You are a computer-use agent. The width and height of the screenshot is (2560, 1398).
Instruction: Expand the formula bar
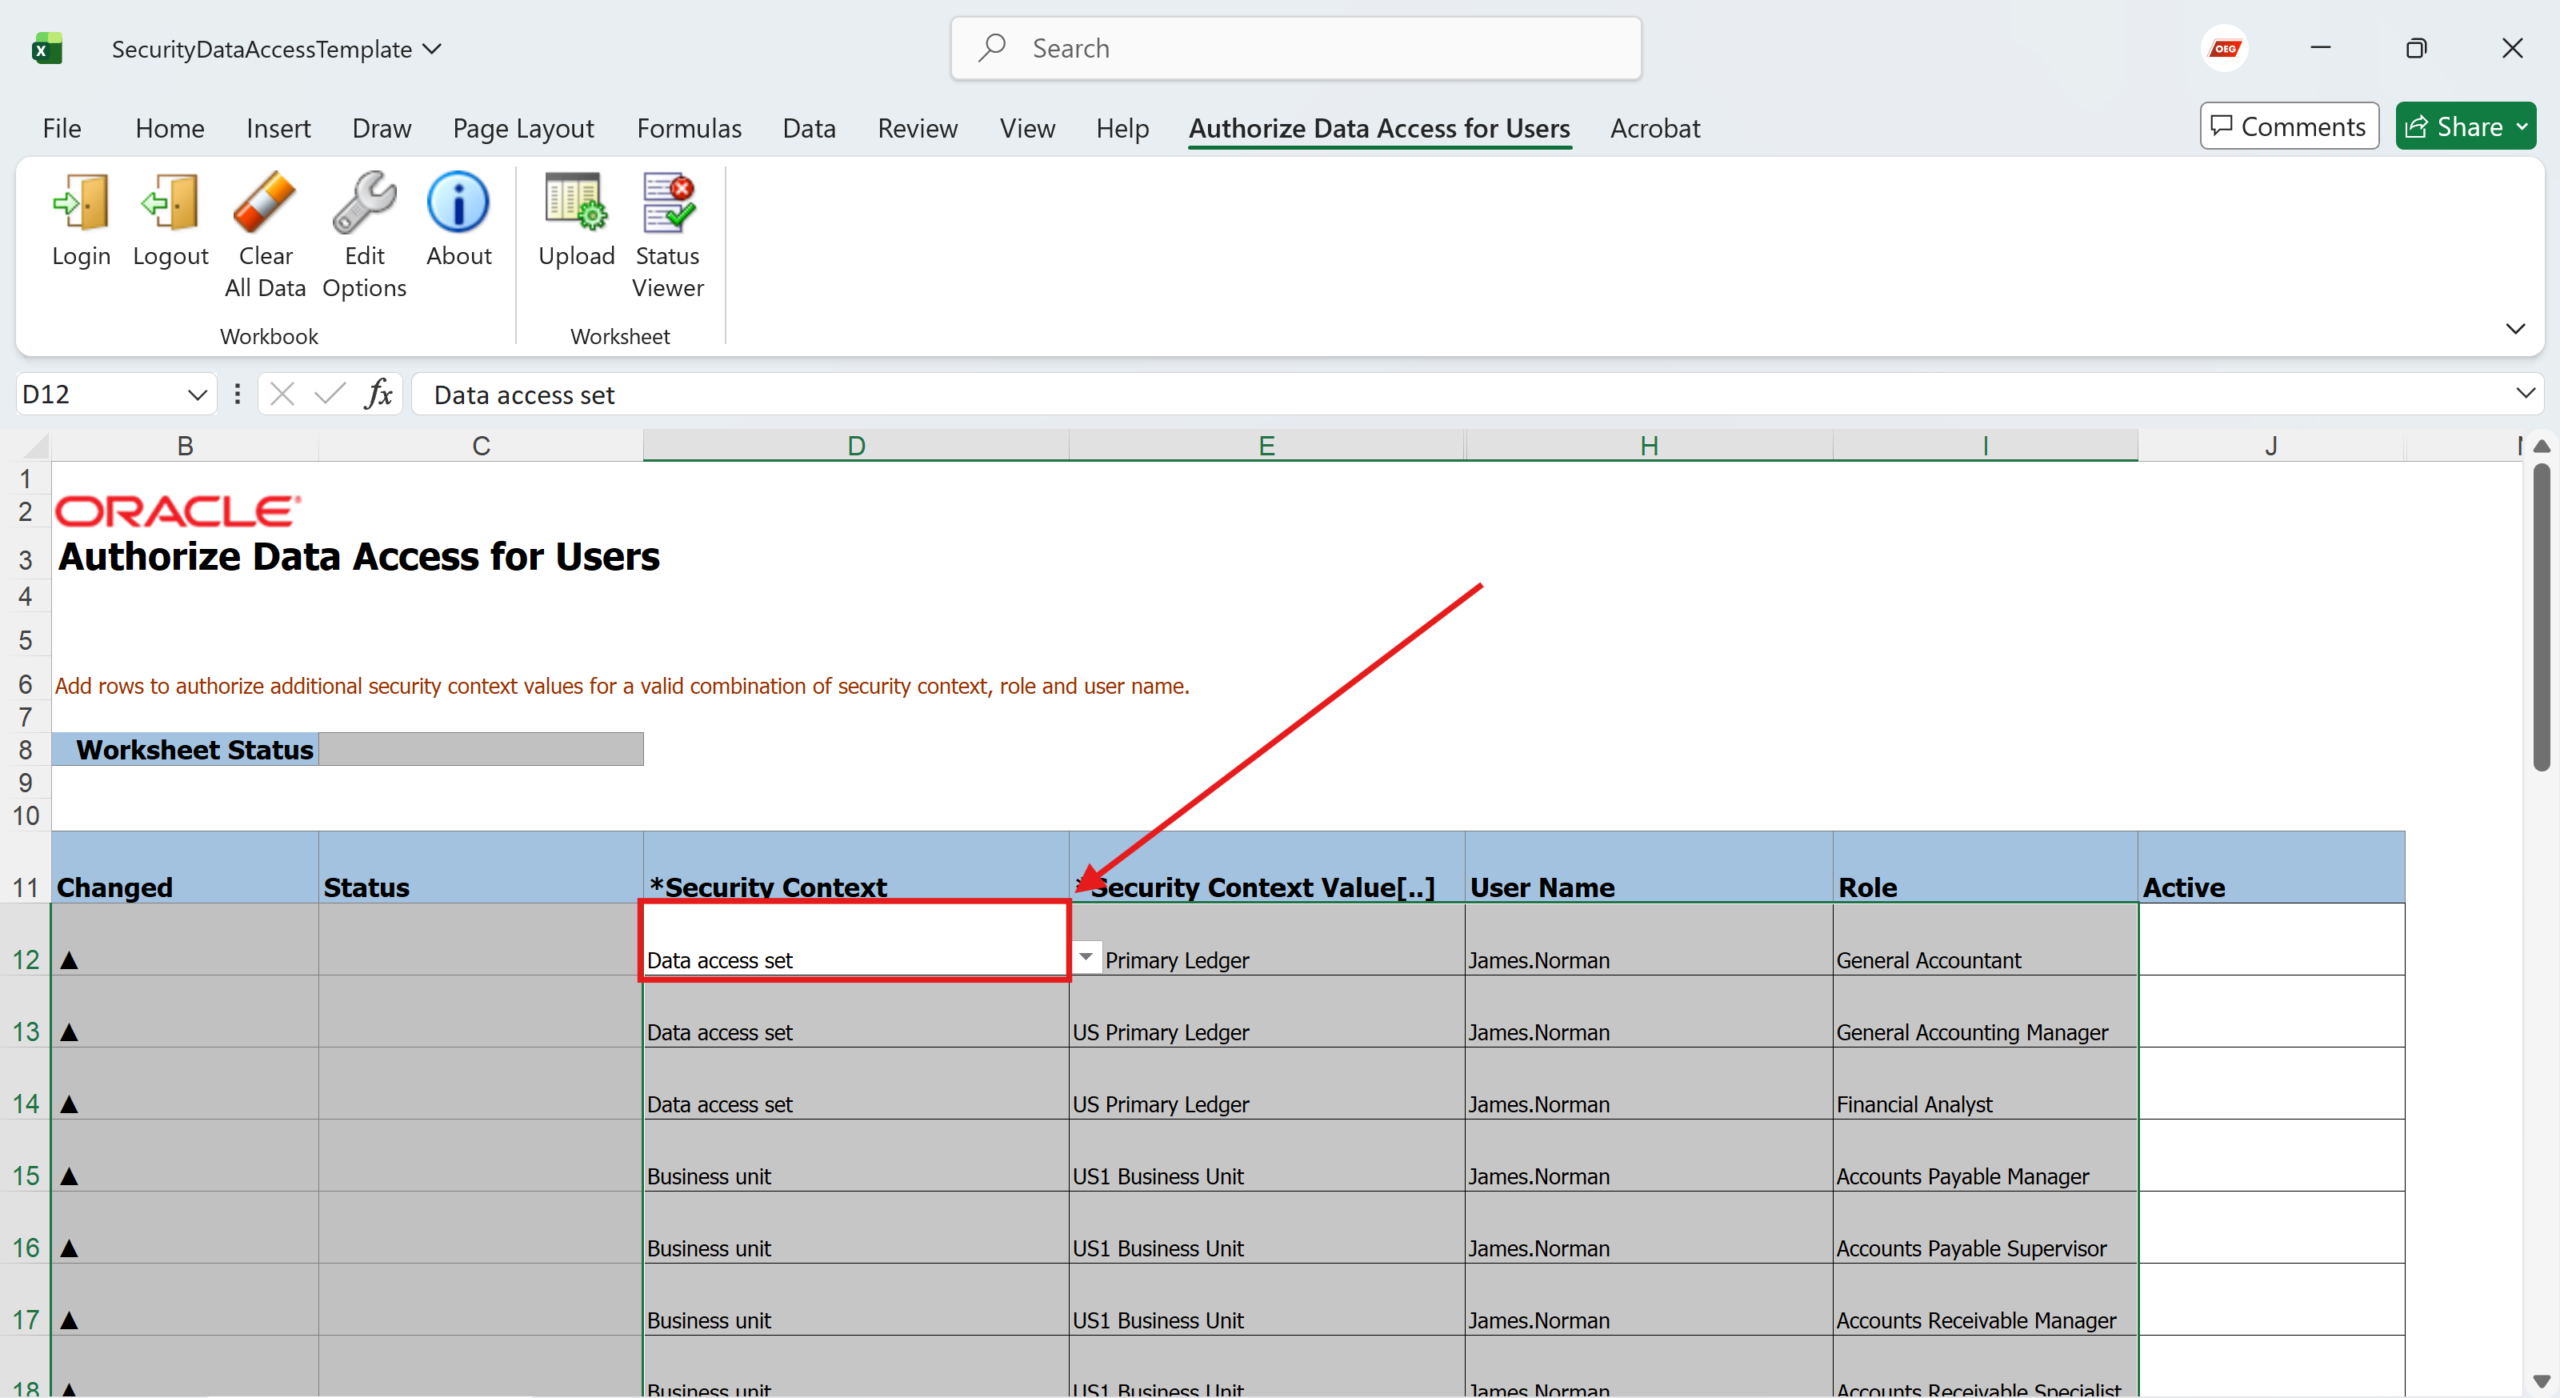pyautogui.click(x=2524, y=394)
